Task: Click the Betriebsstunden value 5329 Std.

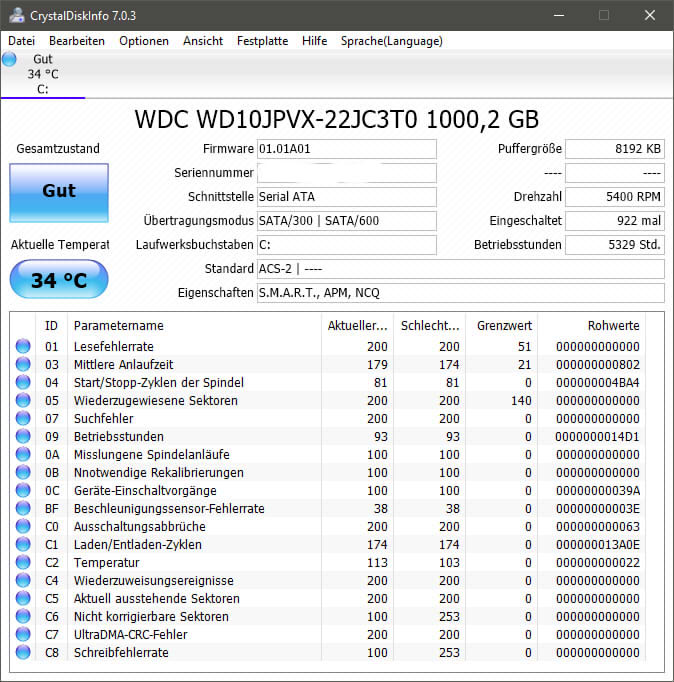Action: pyautogui.click(x=615, y=244)
